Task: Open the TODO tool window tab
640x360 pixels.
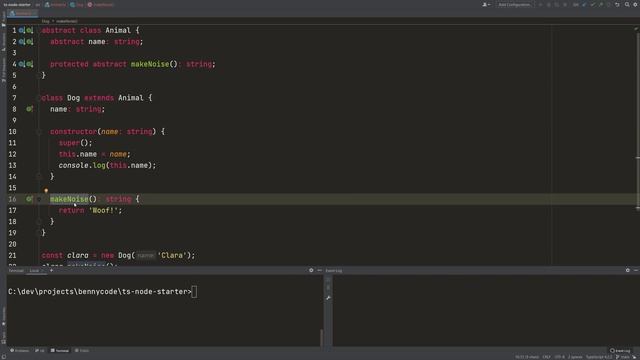Action: tap(82, 350)
